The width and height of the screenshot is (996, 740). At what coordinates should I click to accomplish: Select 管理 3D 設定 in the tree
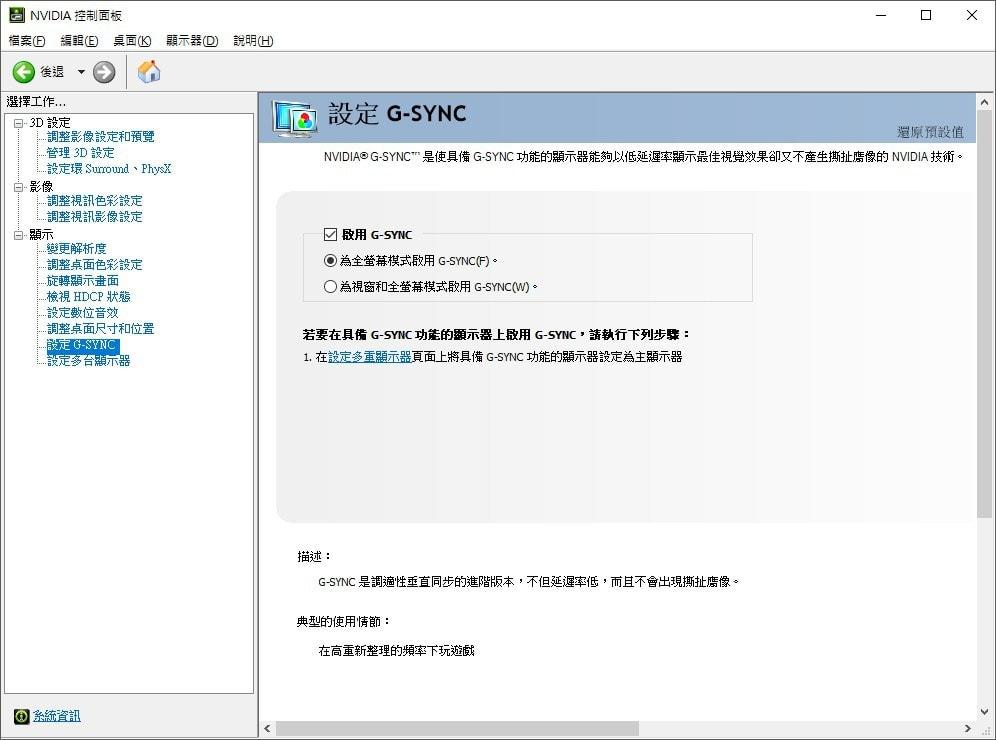(x=81, y=152)
